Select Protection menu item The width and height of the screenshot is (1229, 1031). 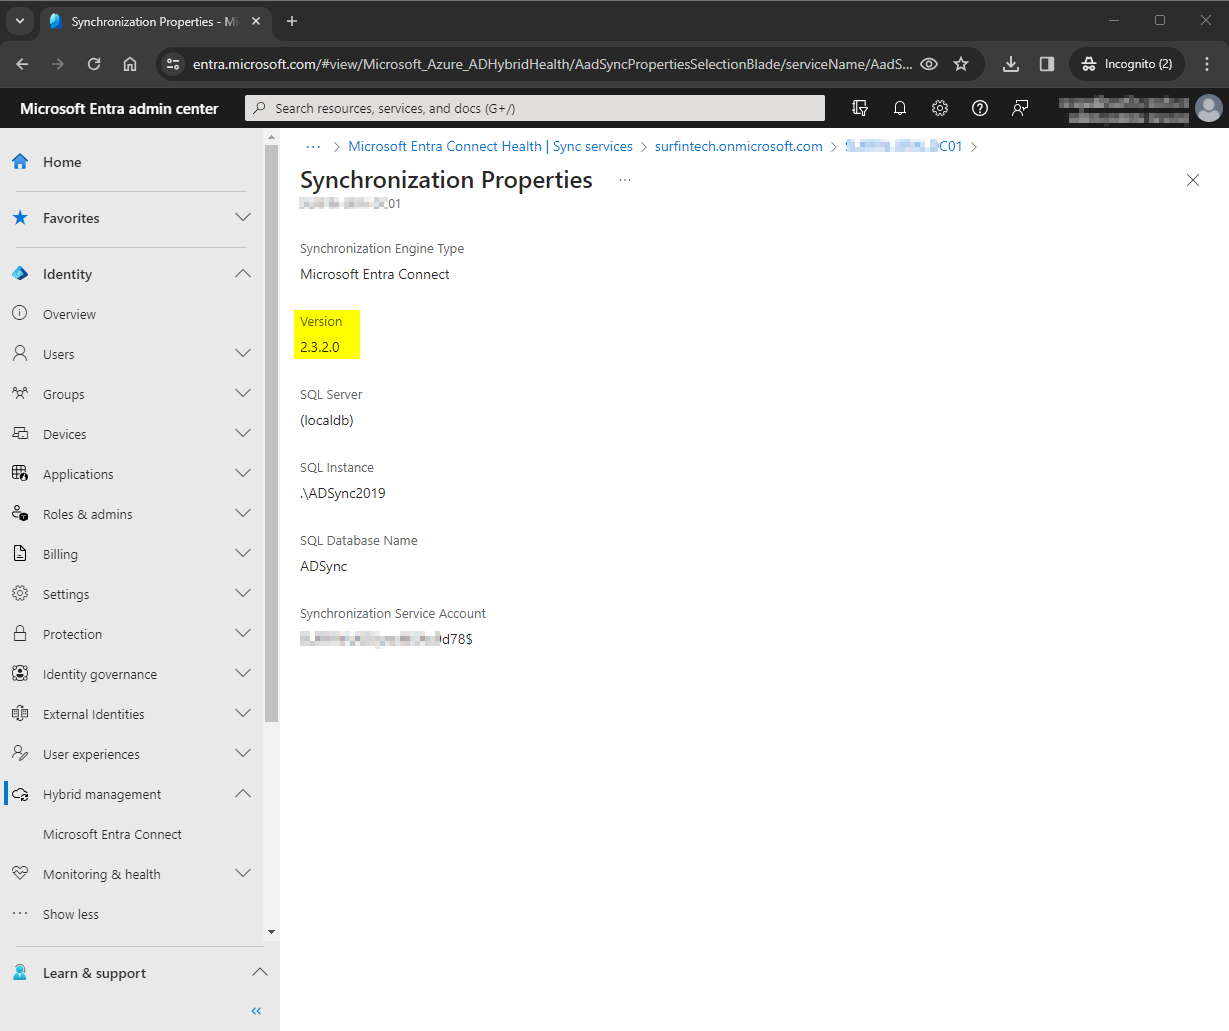(x=72, y=634)
